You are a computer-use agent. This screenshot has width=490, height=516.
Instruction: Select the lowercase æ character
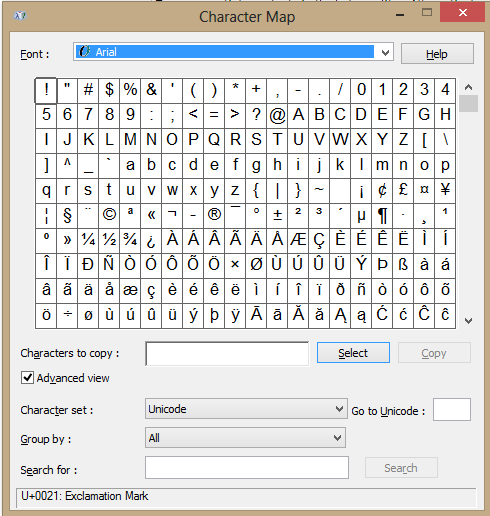[x=130, y=290]
